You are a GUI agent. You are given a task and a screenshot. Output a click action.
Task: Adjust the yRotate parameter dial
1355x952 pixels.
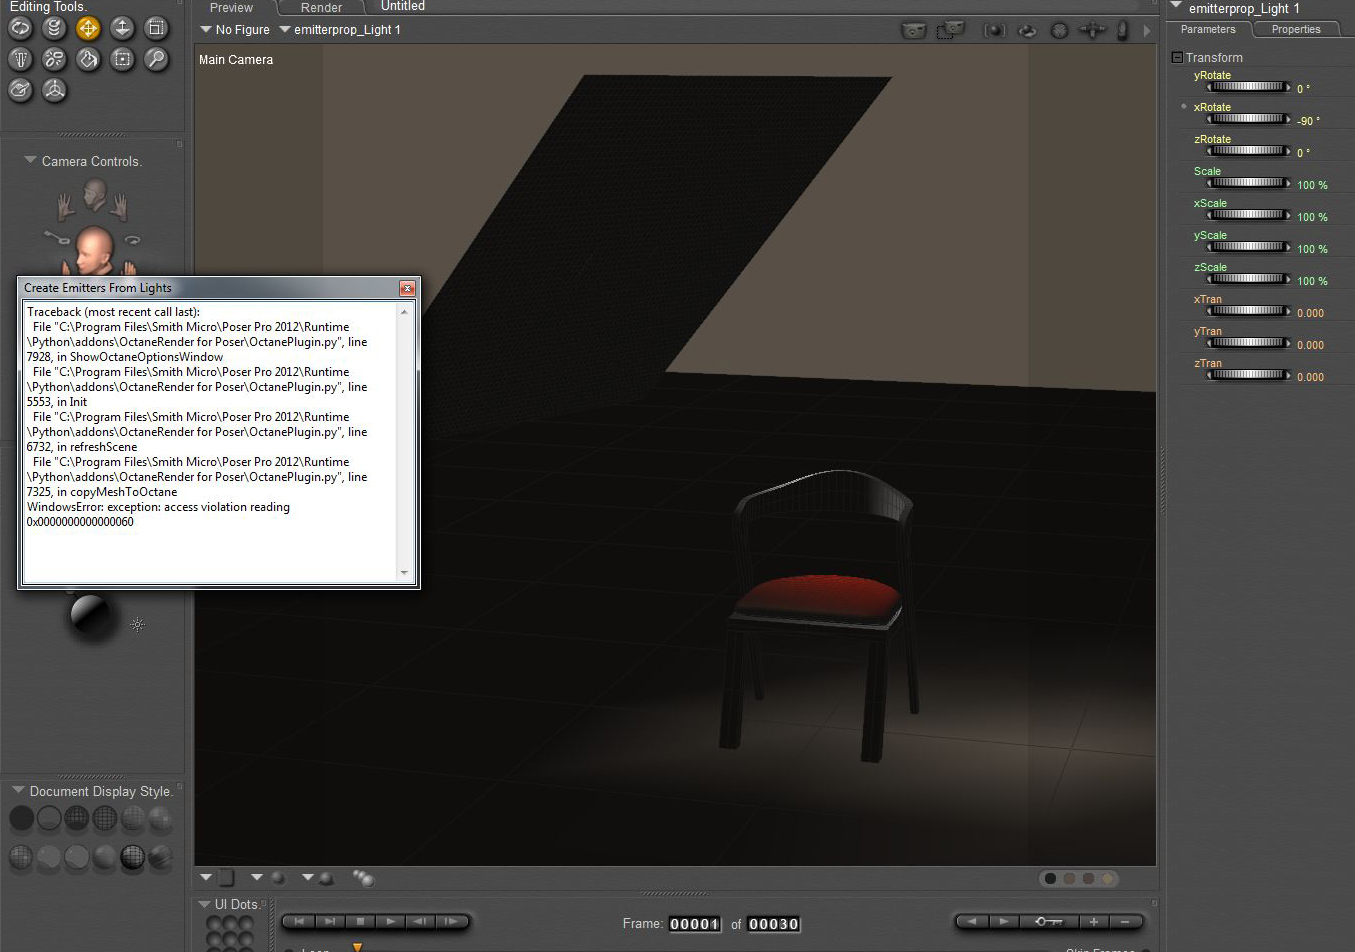click(x=1249, y=87)
